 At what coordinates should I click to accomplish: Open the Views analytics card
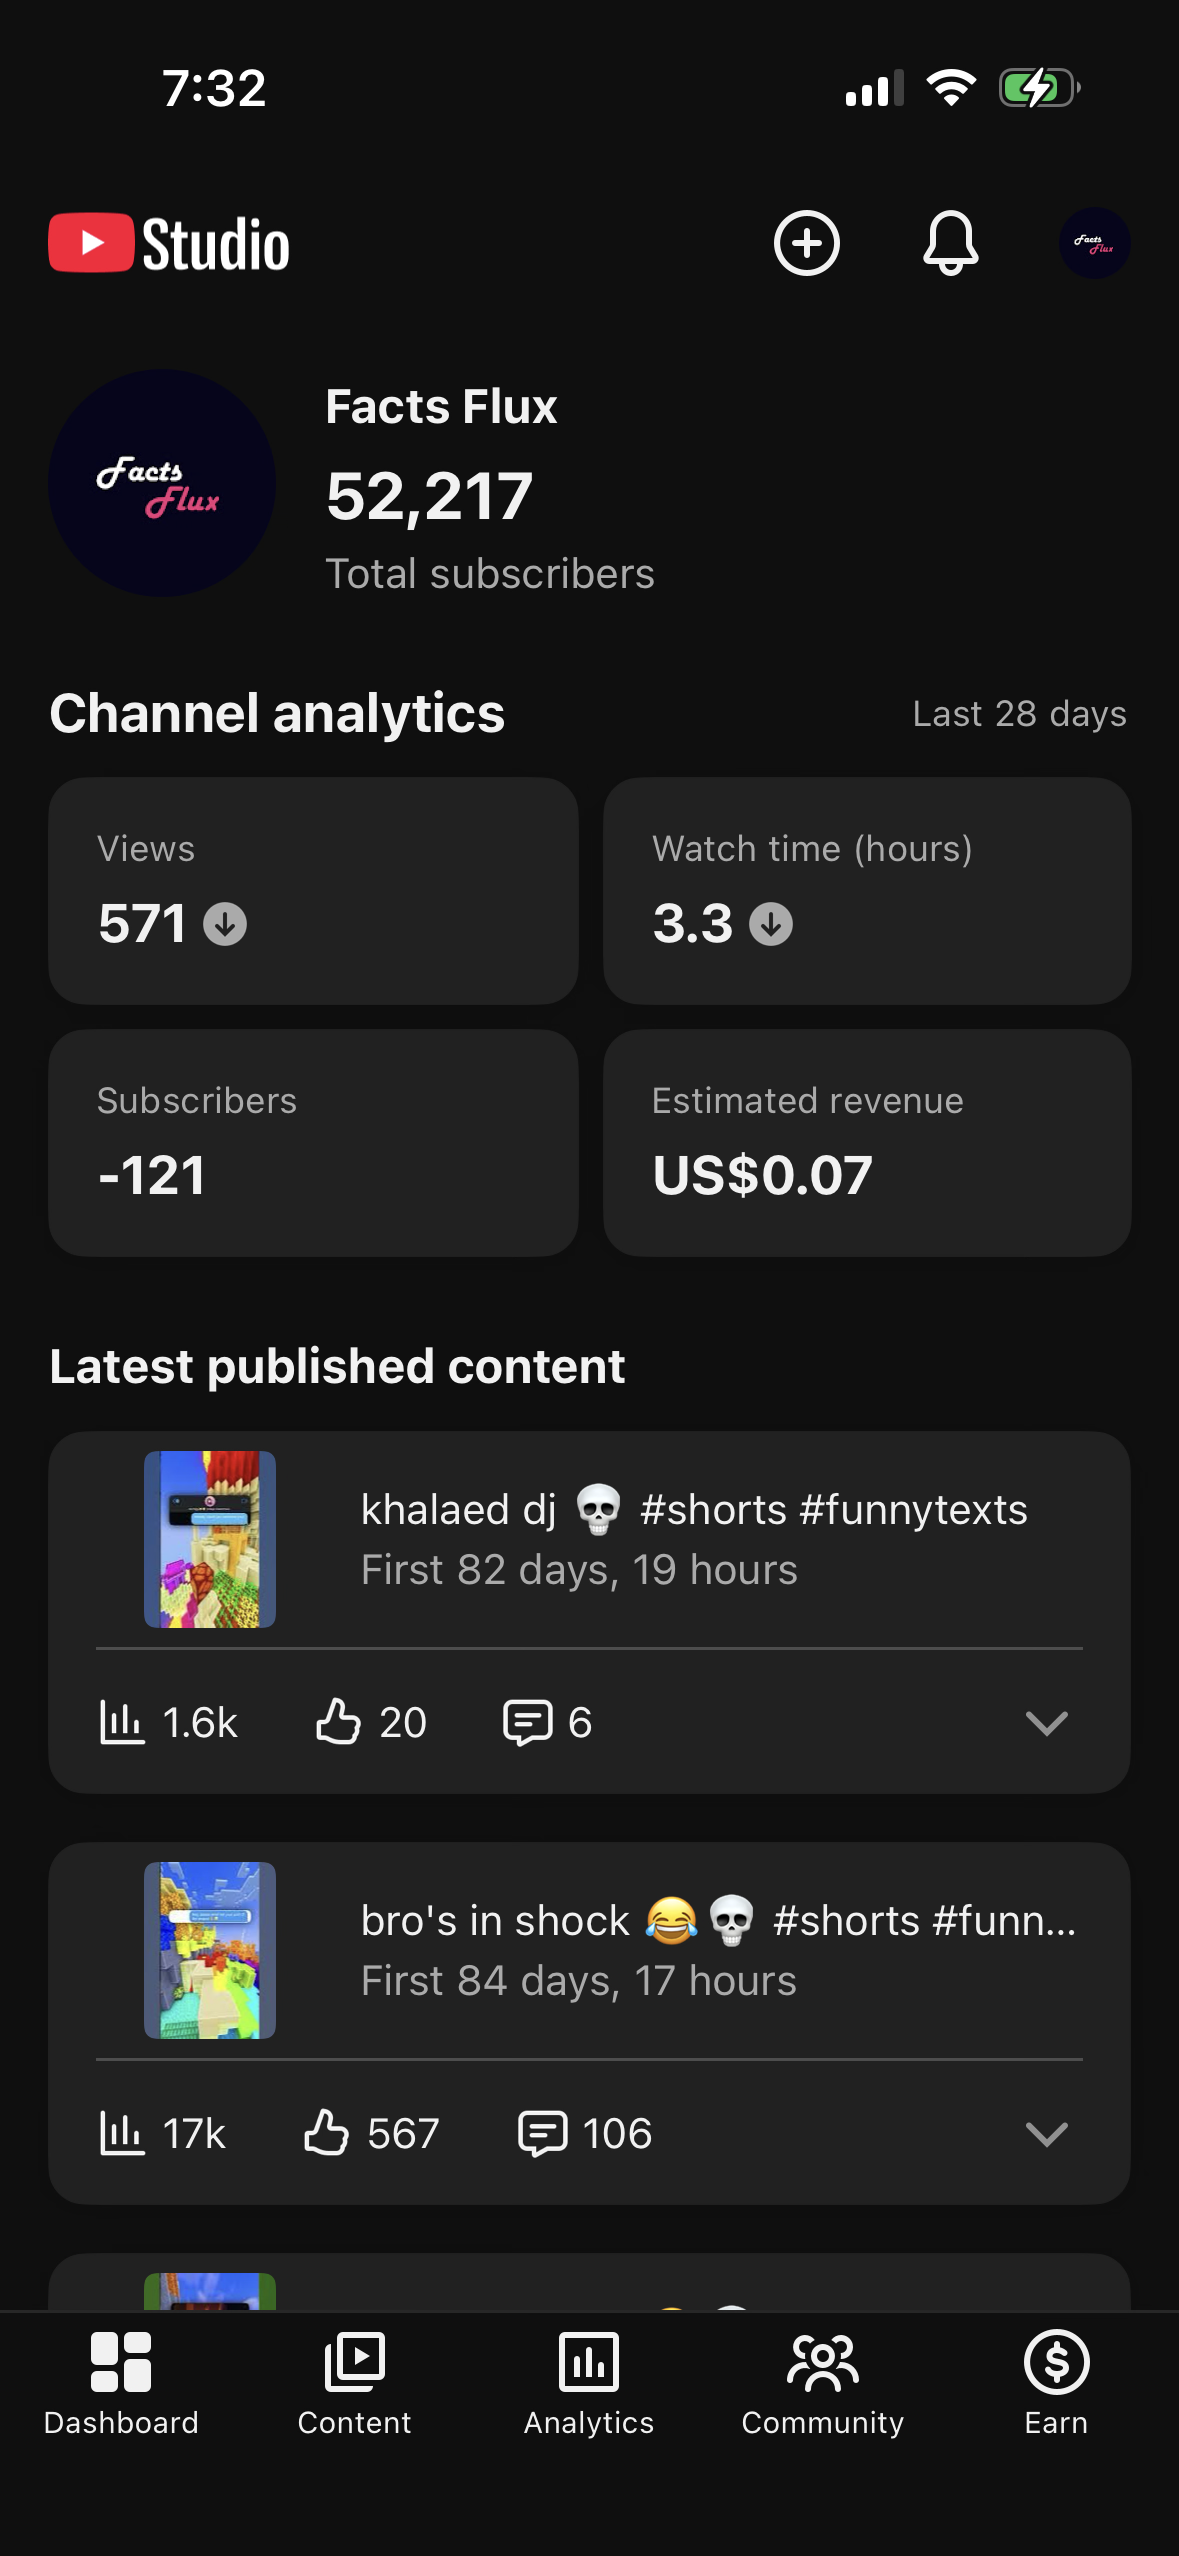[313, 891]
